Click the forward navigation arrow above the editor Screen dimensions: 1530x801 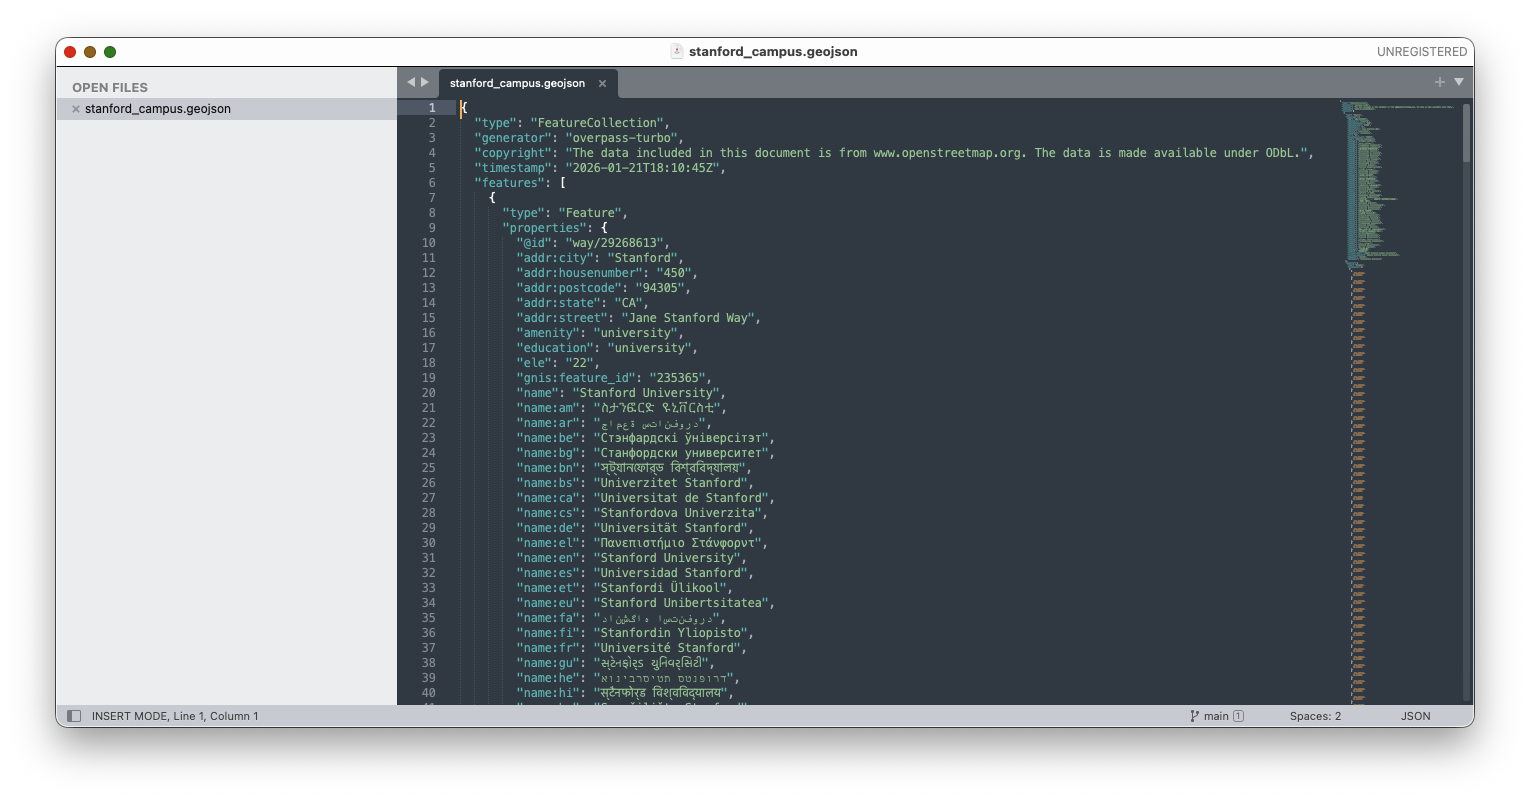(425, 82)
